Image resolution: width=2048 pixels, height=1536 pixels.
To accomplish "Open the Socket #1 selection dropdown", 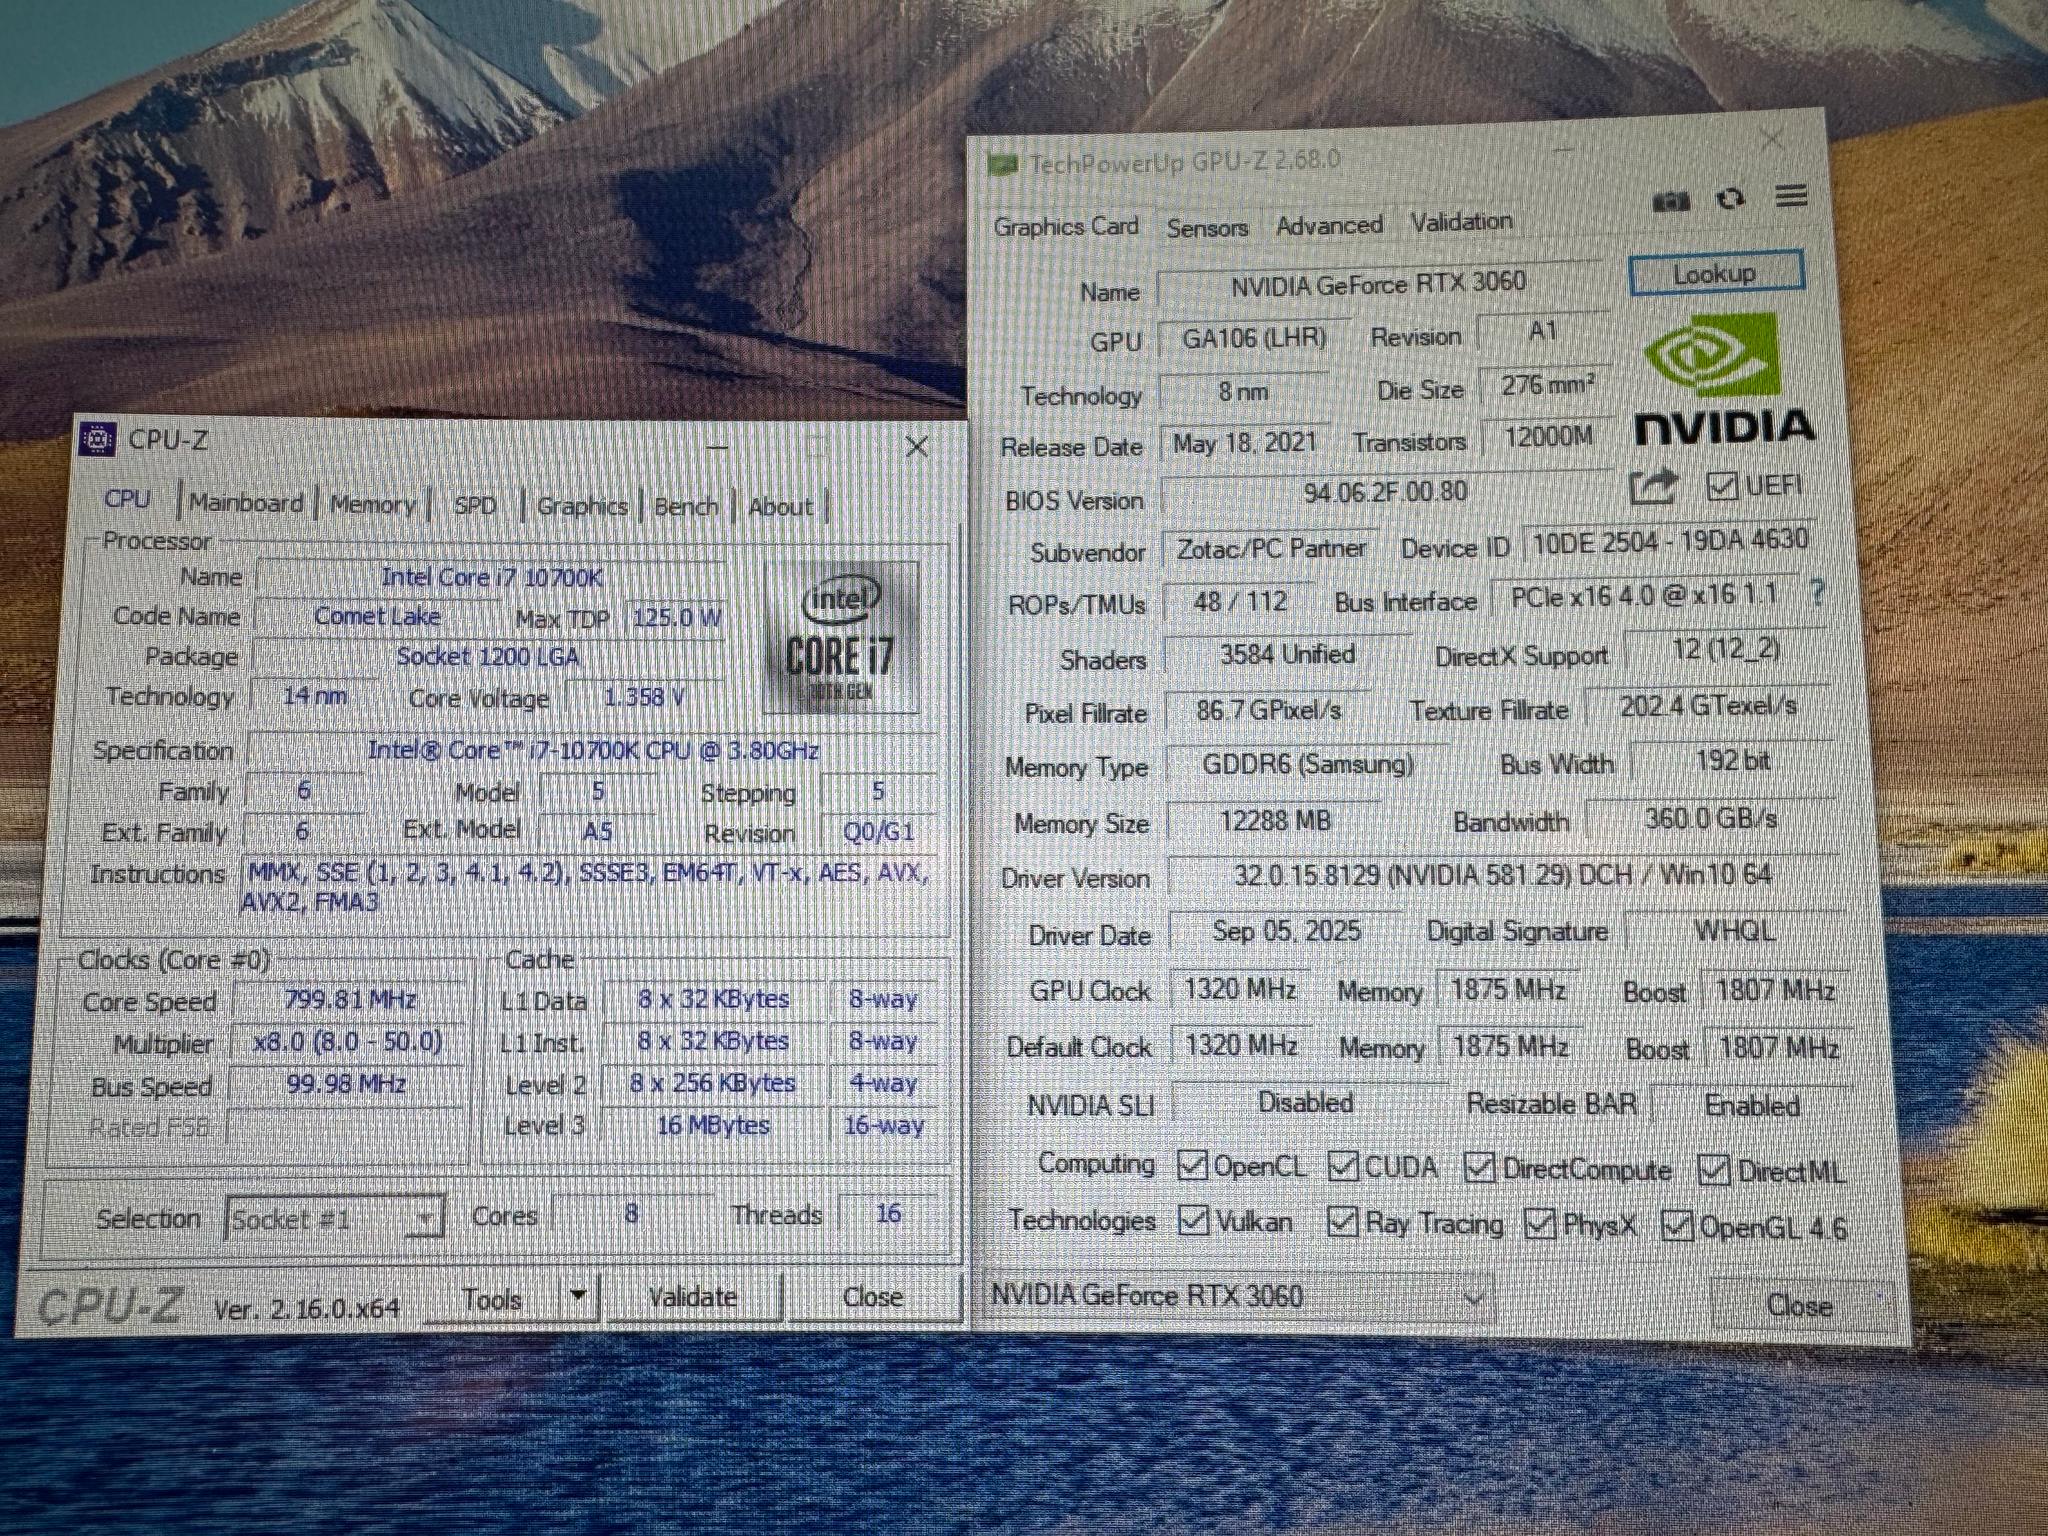I will [x=335, y=1219].
